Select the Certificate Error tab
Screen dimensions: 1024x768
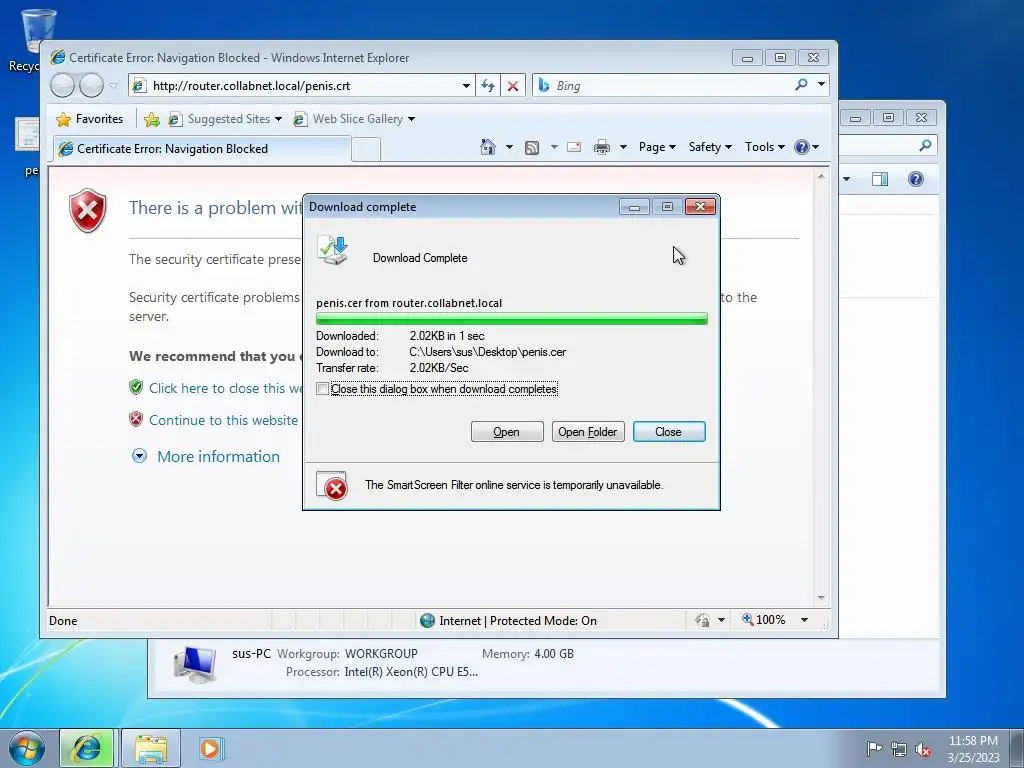click(x=201, y=149)
